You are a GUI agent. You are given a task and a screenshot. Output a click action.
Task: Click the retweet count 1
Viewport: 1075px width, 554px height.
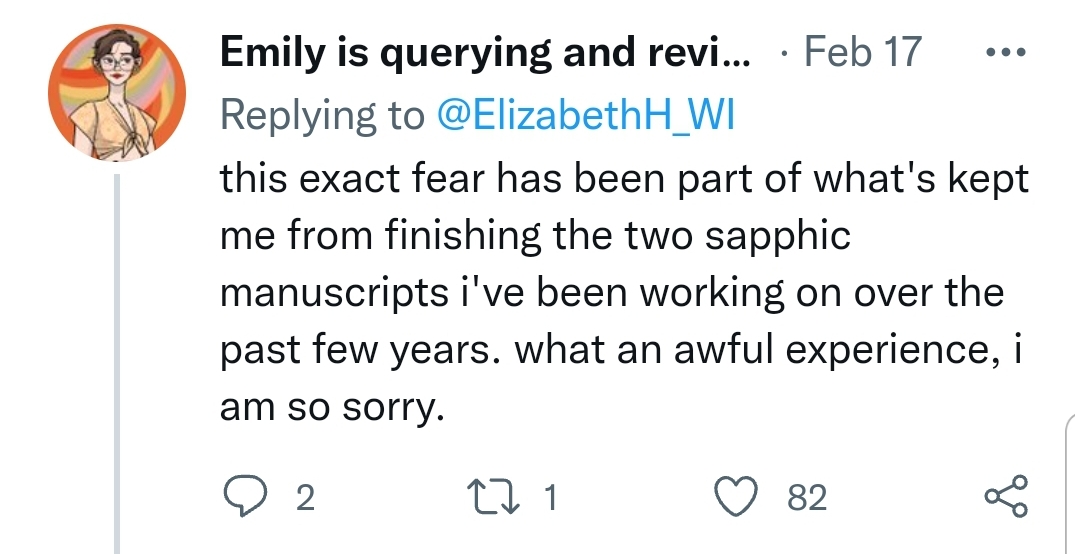click(551, 498)
